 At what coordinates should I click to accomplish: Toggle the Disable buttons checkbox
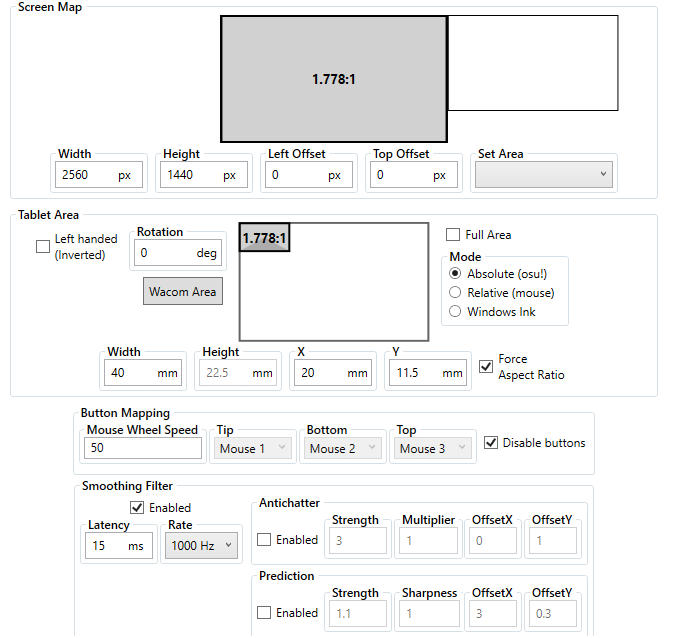click(491, 443)
